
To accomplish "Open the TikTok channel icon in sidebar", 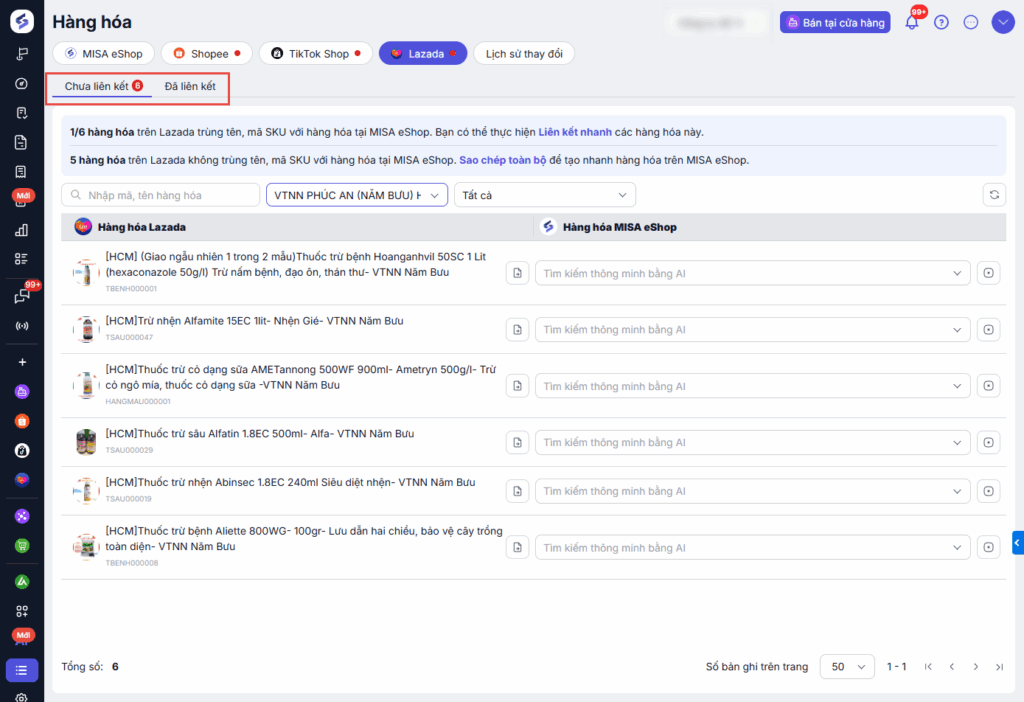I will [22, 451].
